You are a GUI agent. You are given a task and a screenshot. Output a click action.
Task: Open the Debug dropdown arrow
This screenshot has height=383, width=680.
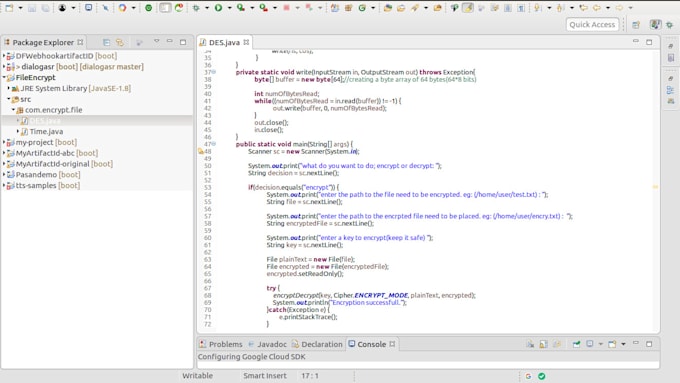click(207, 8)
